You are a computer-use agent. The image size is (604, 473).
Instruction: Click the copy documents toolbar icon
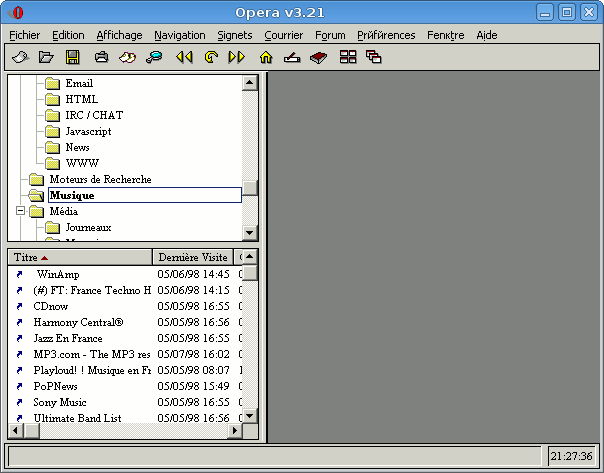[128, 57]
